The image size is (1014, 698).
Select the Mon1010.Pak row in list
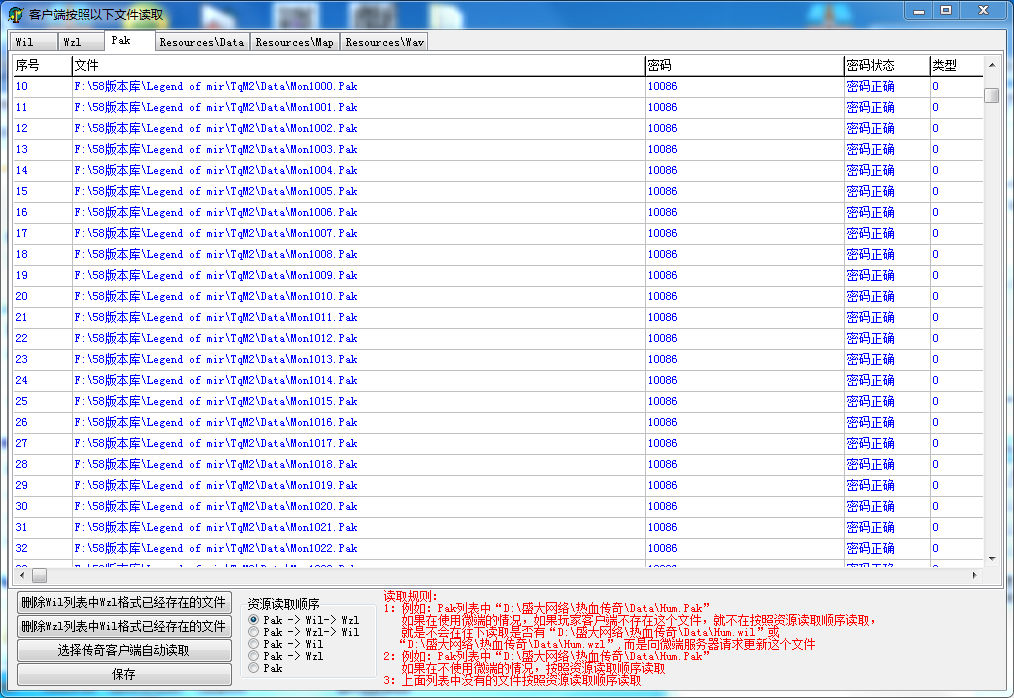(215, 296)
